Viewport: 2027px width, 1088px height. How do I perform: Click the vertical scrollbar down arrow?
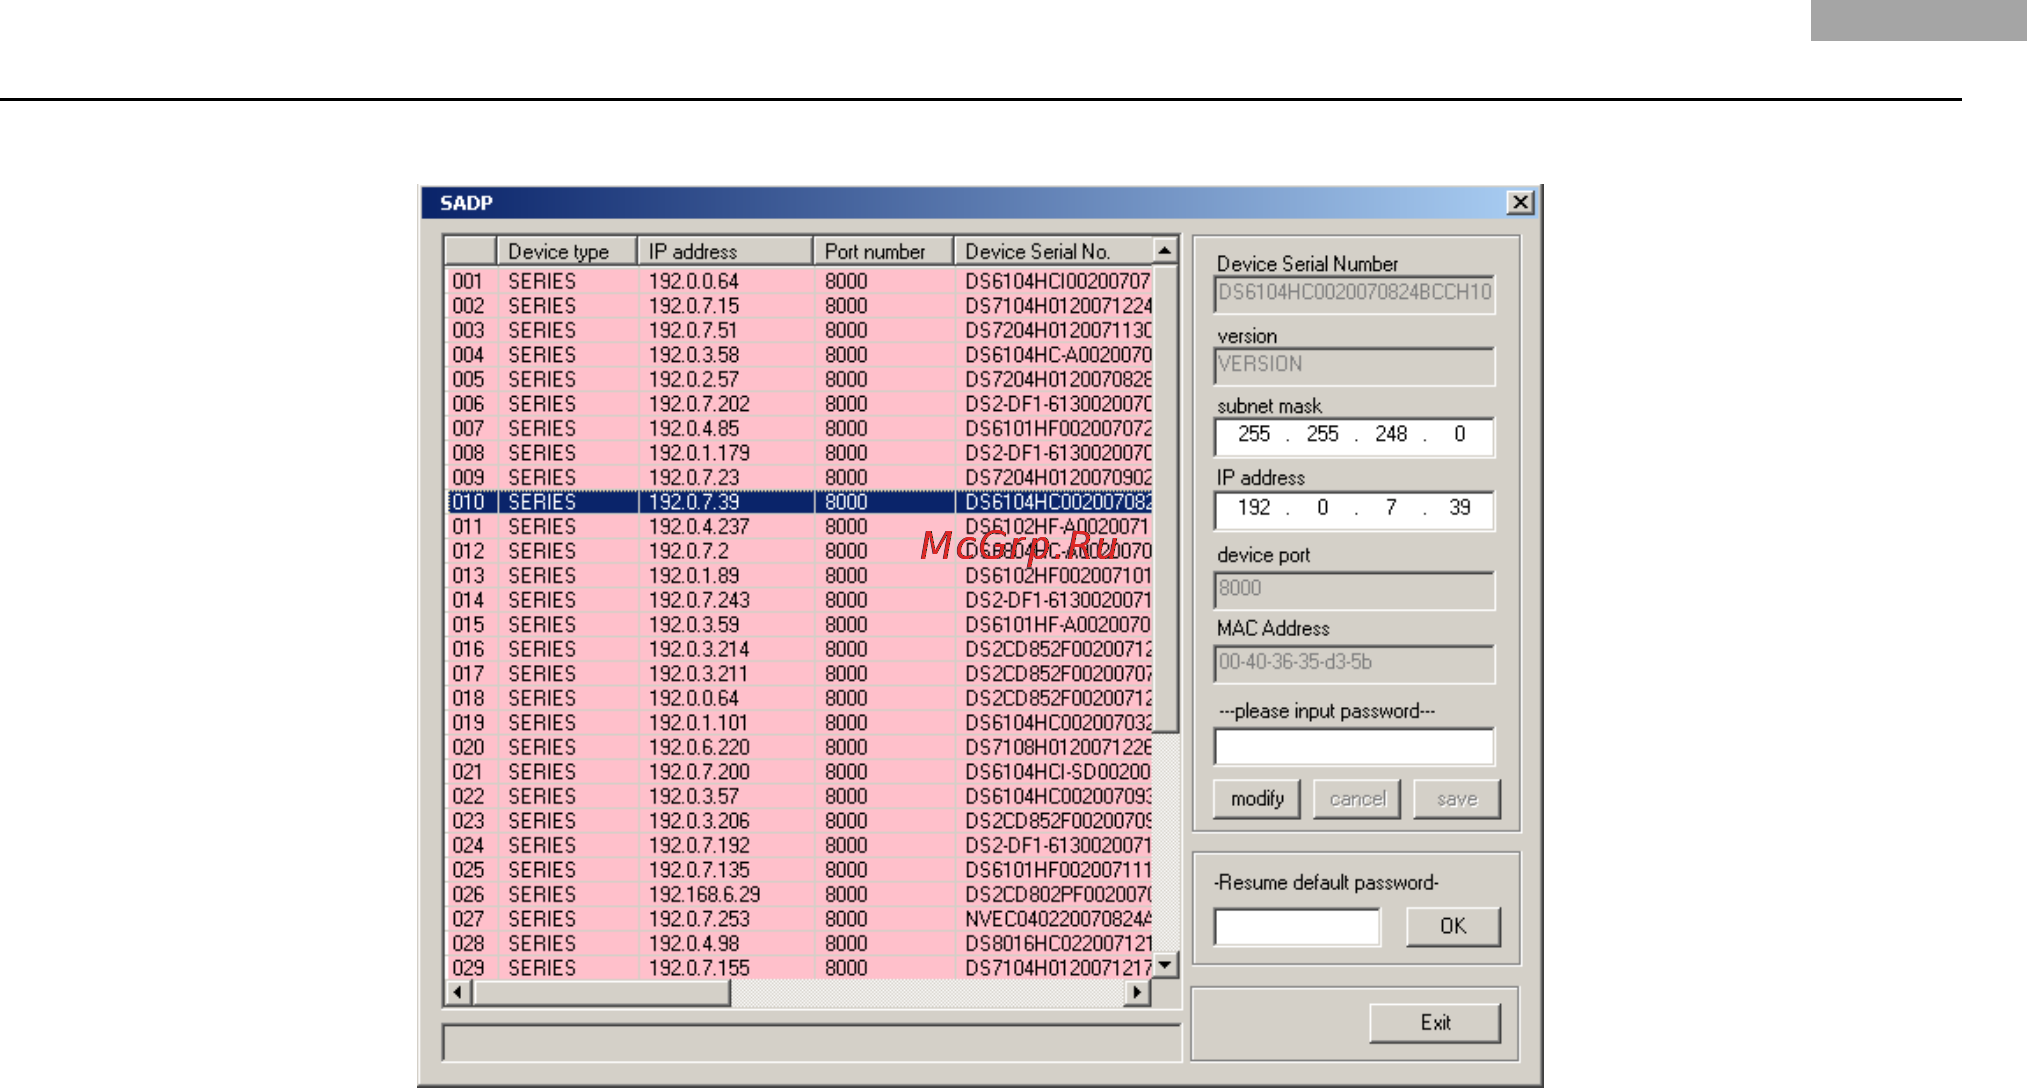(x=1165, y=965)
